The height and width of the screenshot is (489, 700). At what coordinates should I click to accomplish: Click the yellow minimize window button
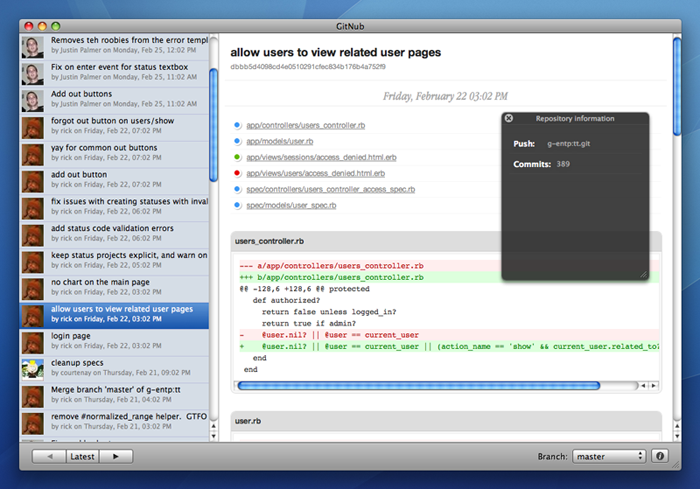click(x=42, y=26)
